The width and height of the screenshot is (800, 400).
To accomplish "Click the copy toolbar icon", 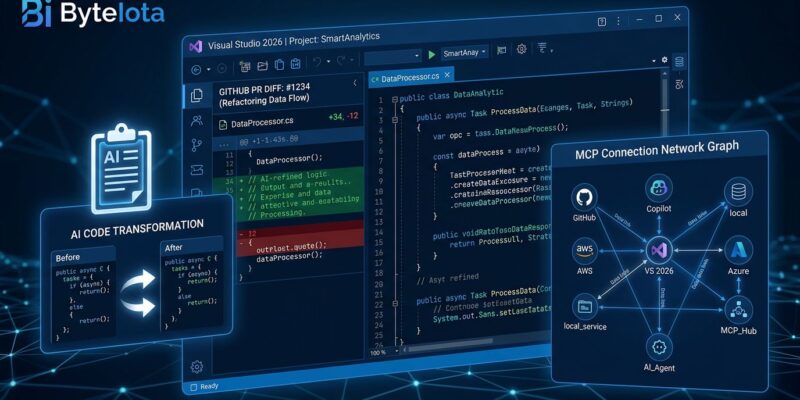I will pos(279,65).
